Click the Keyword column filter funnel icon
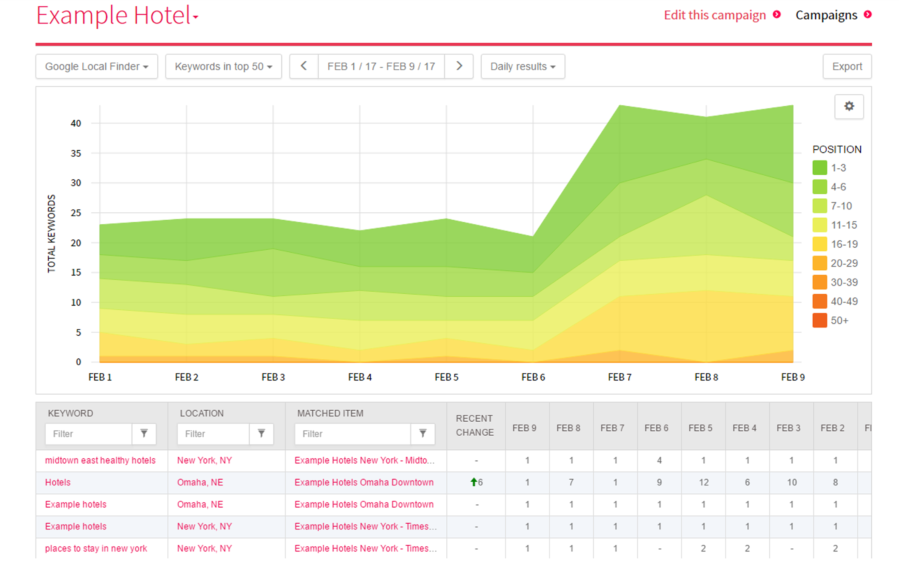 tap(145, 434)
